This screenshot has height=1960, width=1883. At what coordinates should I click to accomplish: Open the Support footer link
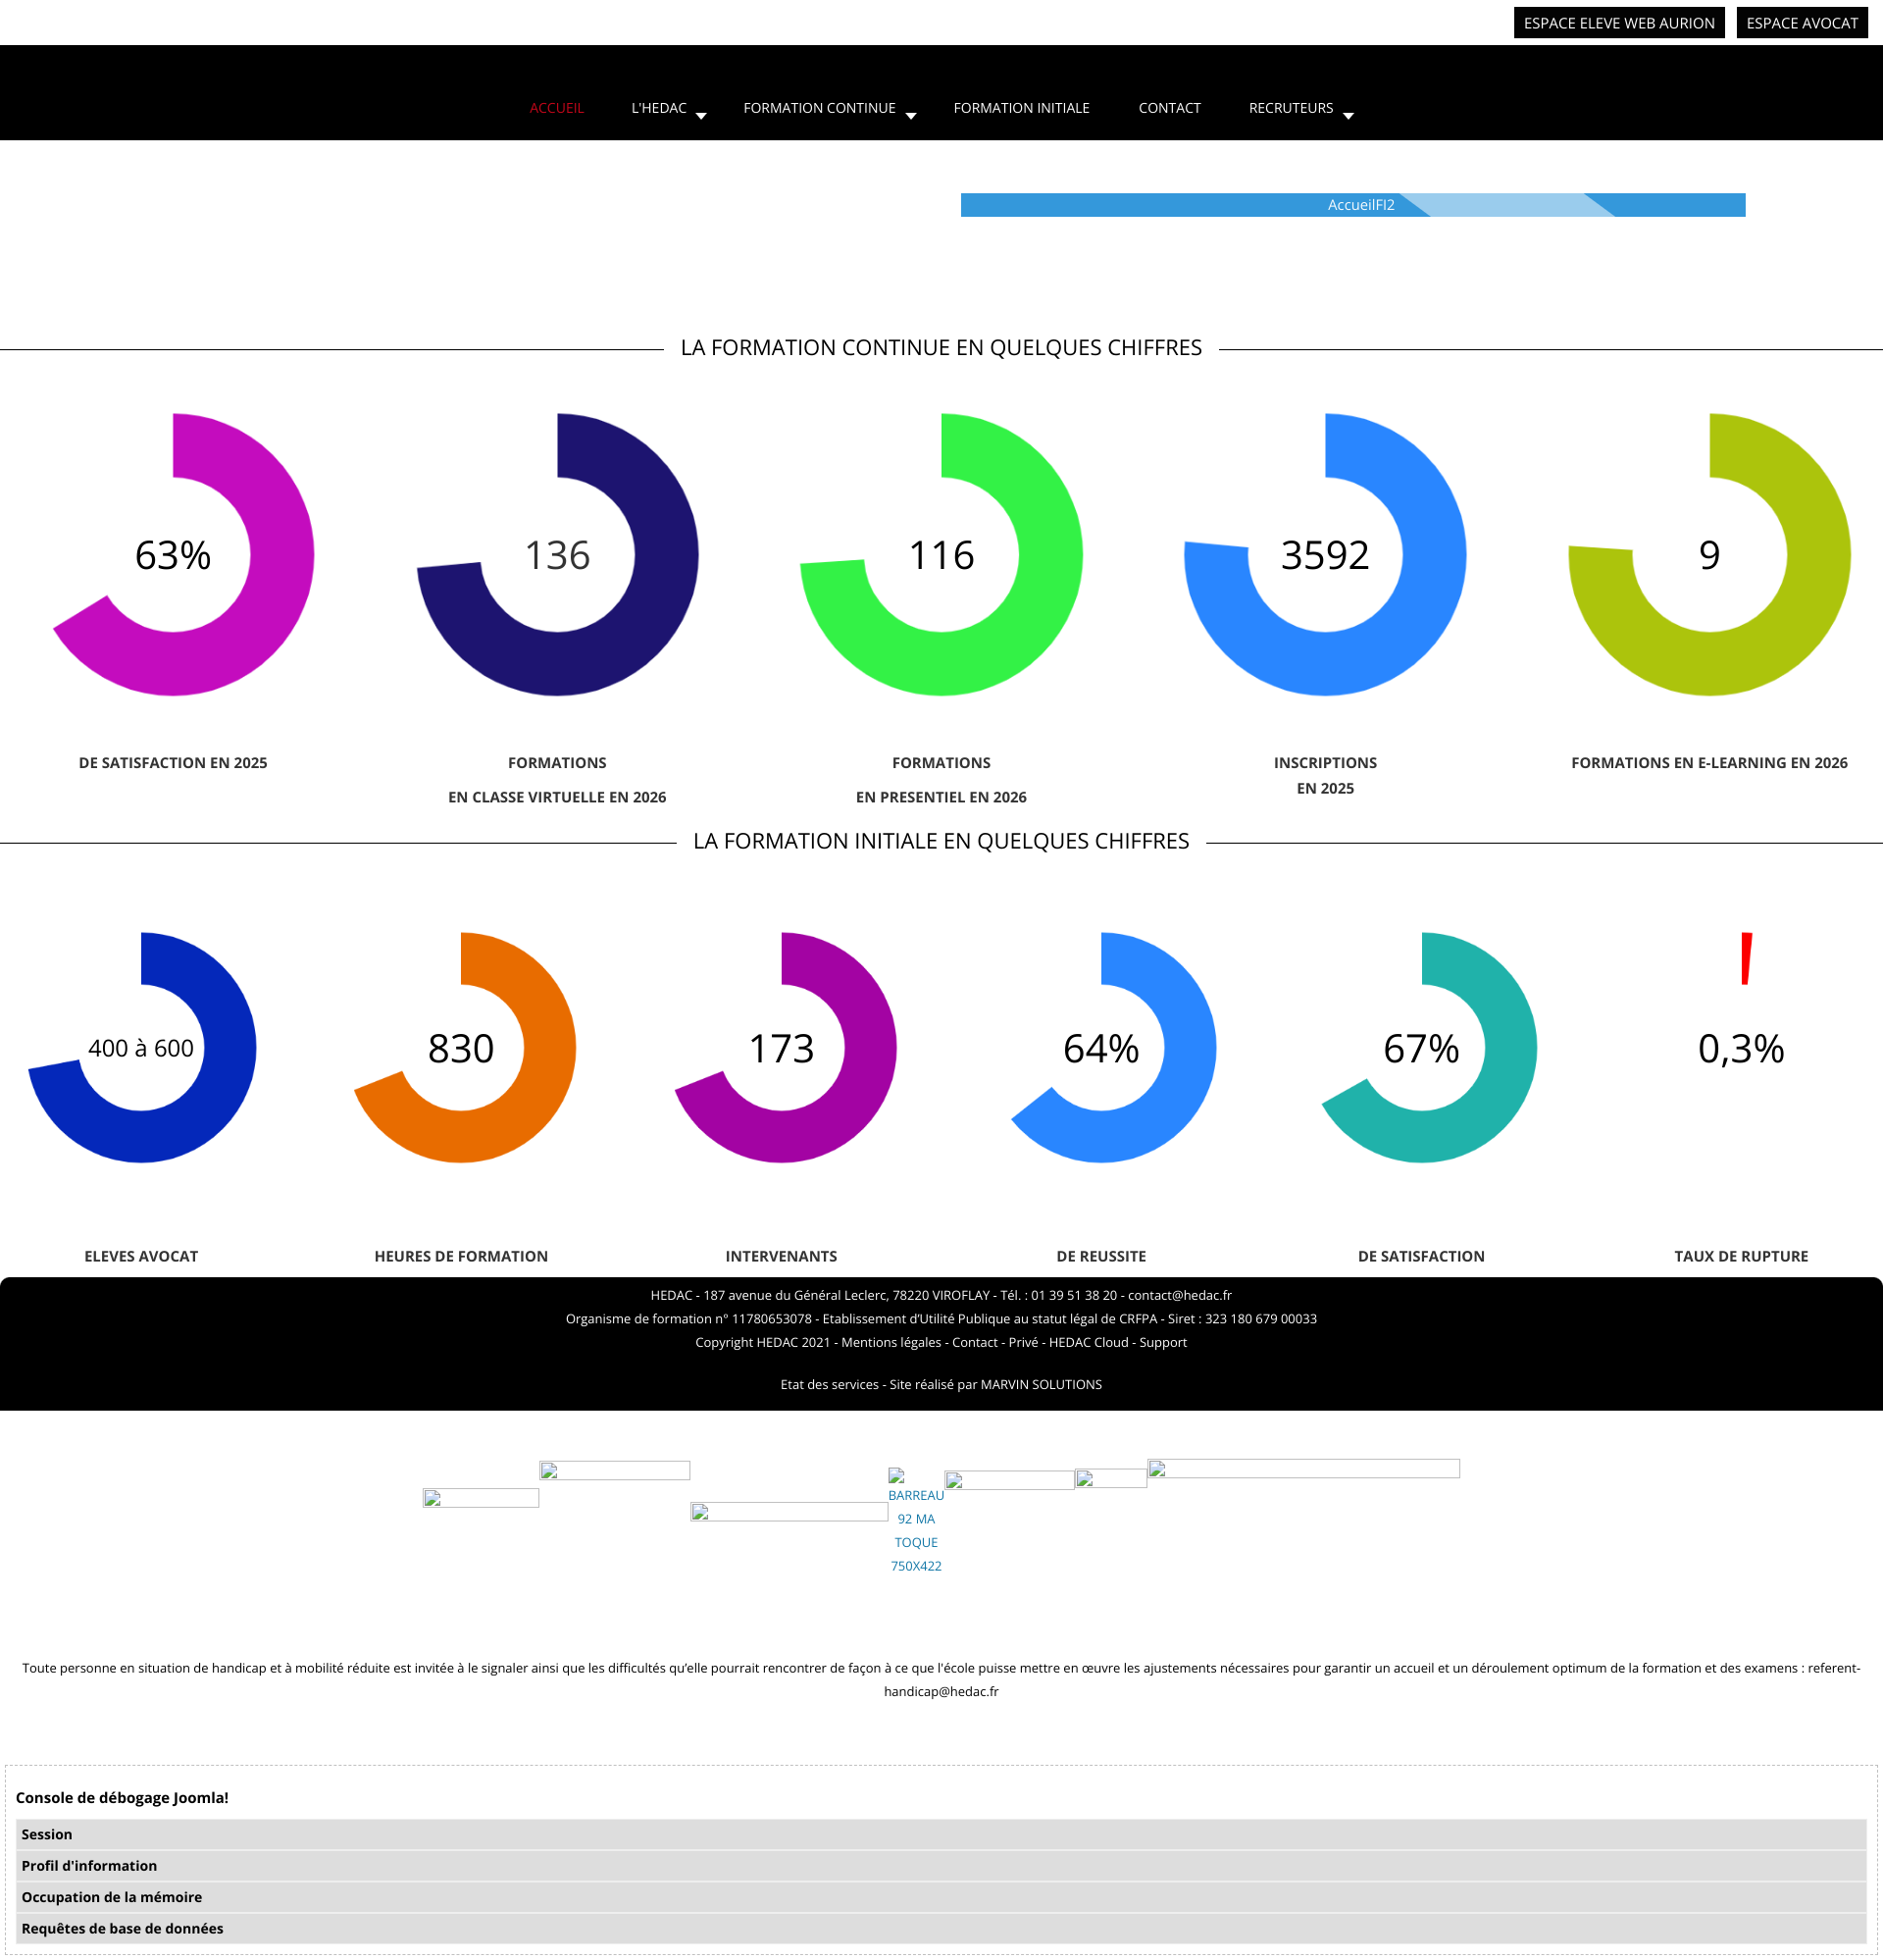point(1163,1342)
